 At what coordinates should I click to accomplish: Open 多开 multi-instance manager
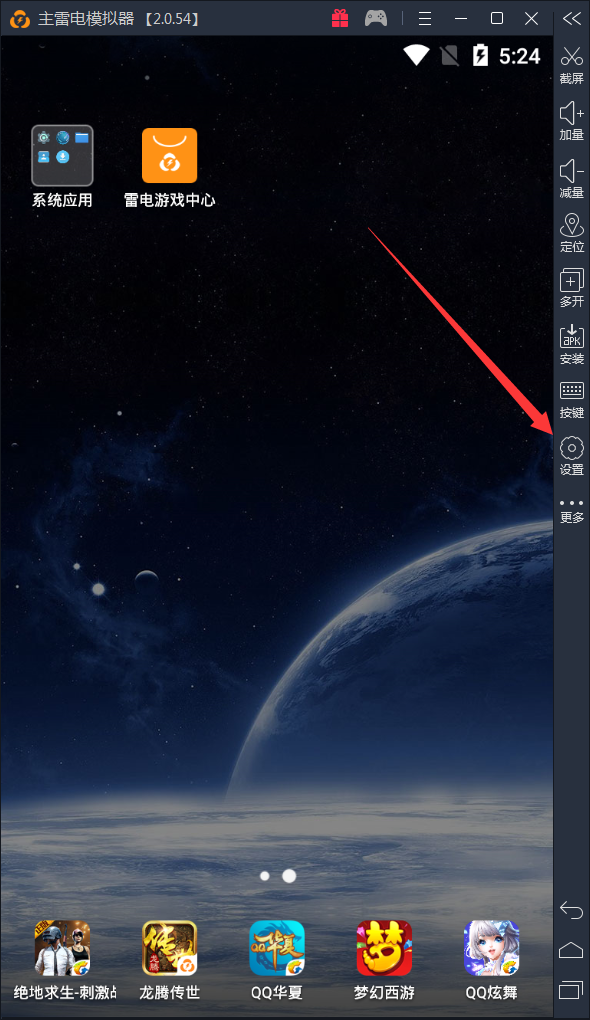pyautogui.click(x=572, y=281)
